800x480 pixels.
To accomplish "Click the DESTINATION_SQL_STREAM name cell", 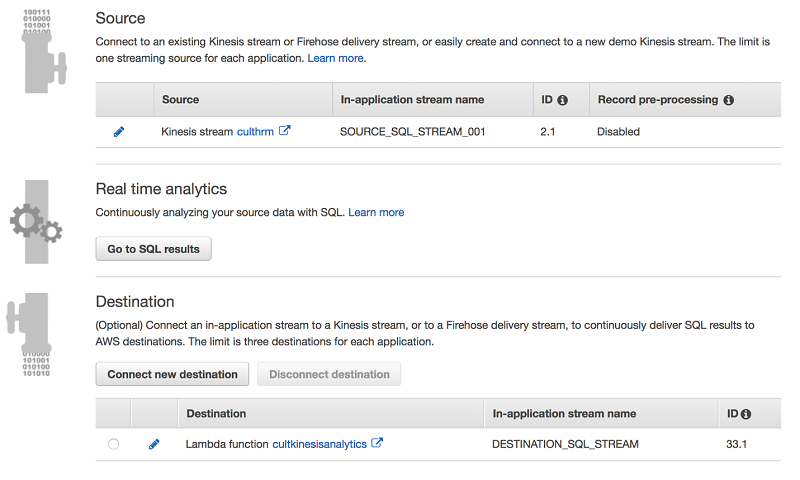I will tap(565, 444).
